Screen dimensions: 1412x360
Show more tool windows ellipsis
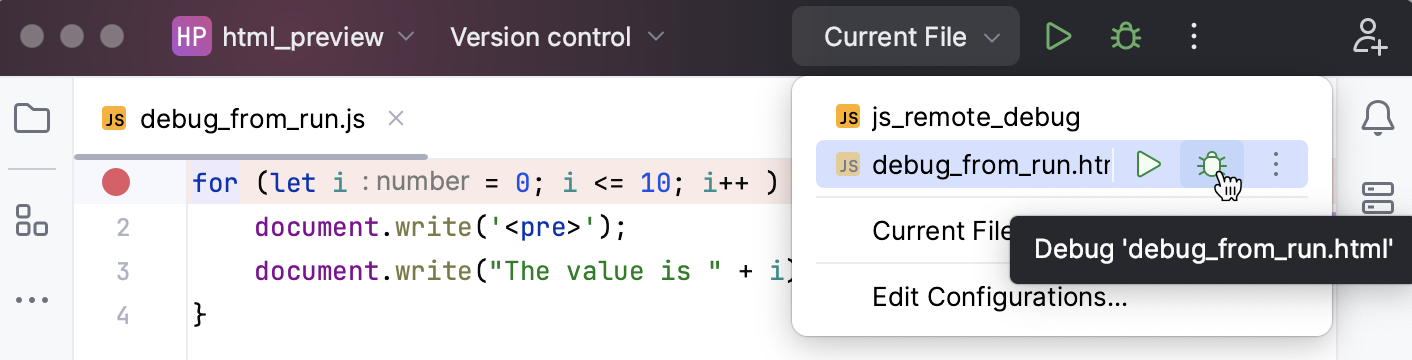point(32,300)
